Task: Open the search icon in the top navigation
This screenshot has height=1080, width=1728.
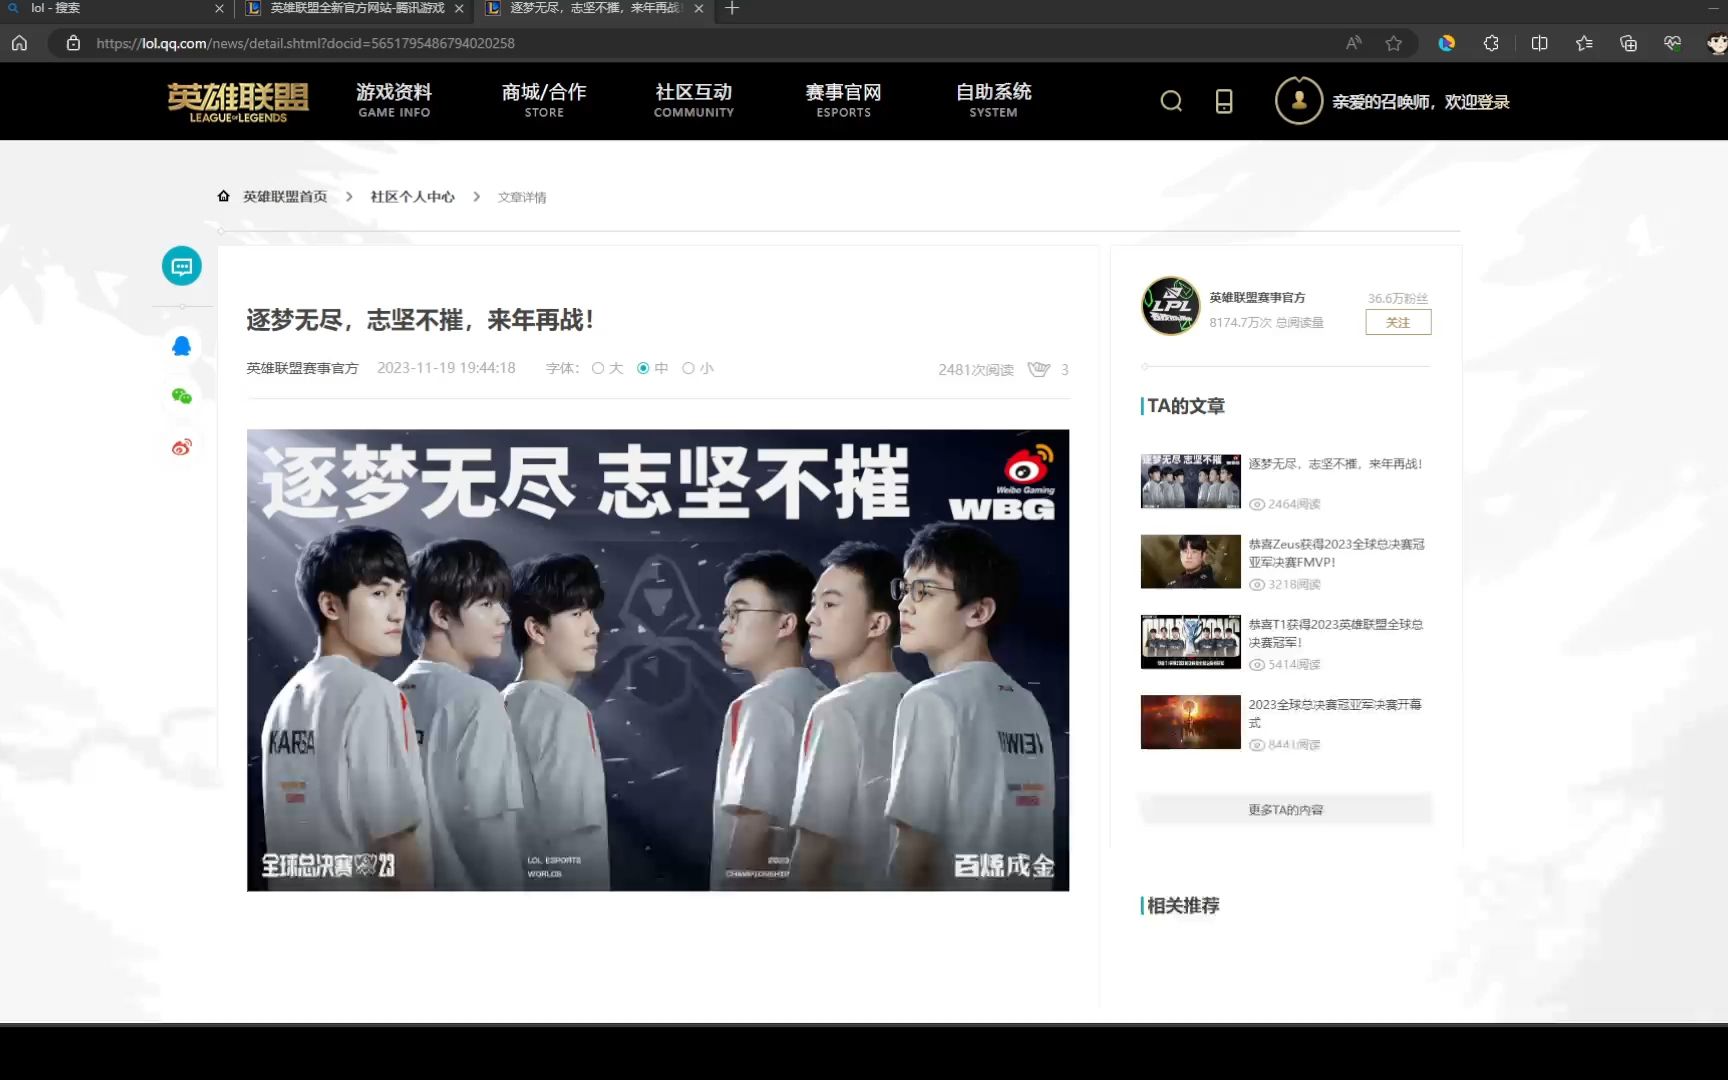Action: click(1171, 101)
